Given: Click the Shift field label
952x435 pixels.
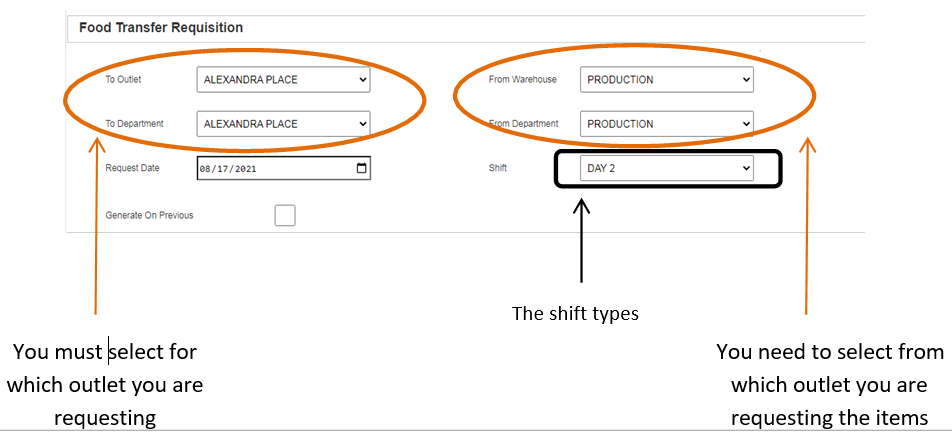Looking at the screenshot, I should [498, 168].
